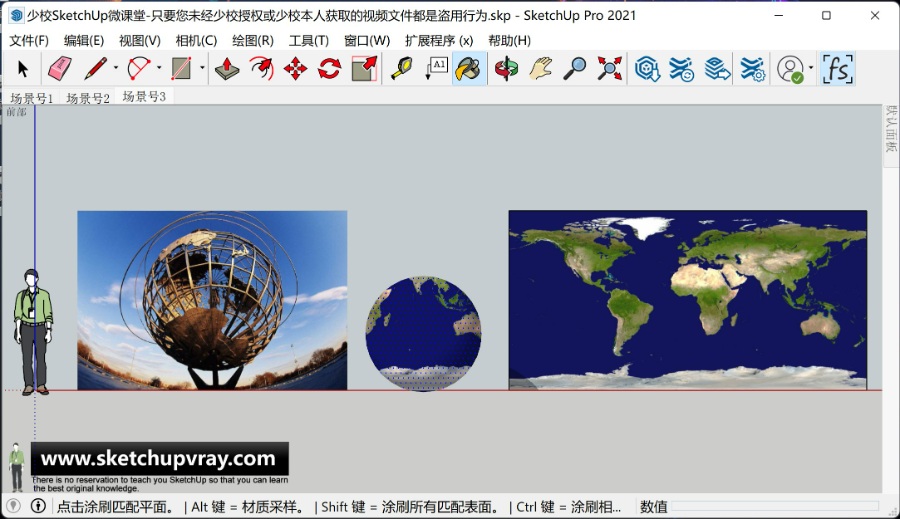The image size is (900, 519).
Task: Choose the red Pencil line tool
Action: click(95, 69)
